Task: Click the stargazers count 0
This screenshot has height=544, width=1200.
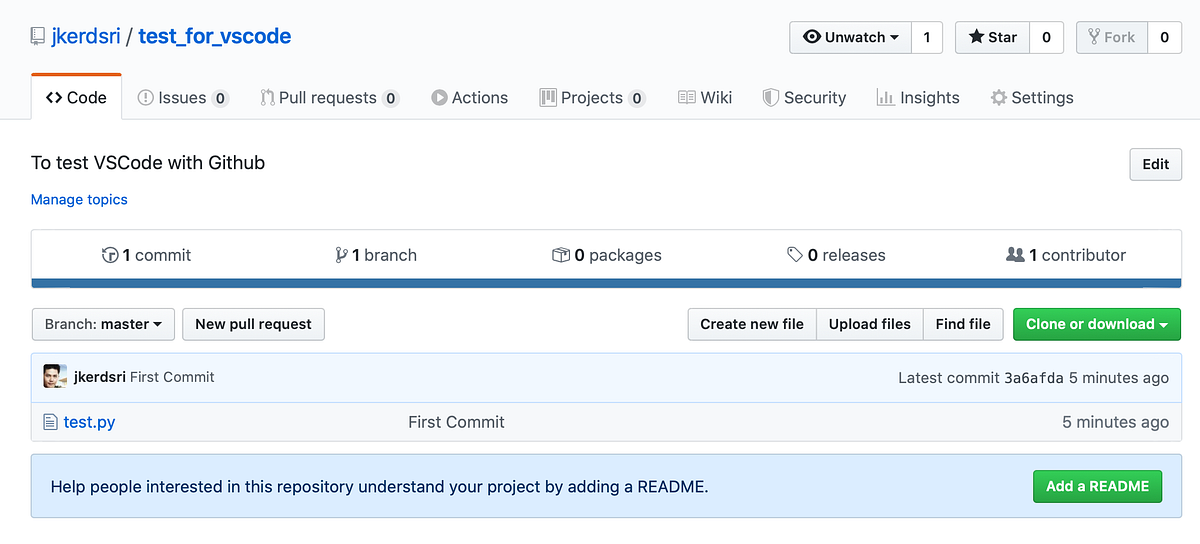Action: [x=1046, y=38]
